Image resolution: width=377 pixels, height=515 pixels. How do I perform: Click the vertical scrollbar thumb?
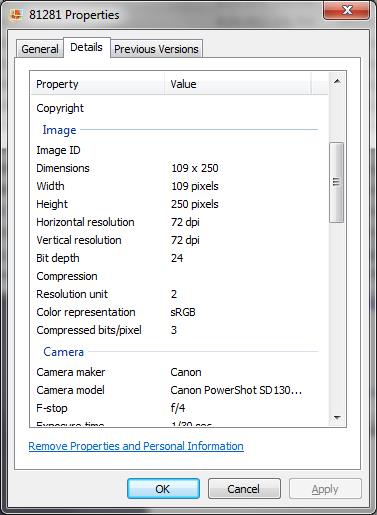337,182
